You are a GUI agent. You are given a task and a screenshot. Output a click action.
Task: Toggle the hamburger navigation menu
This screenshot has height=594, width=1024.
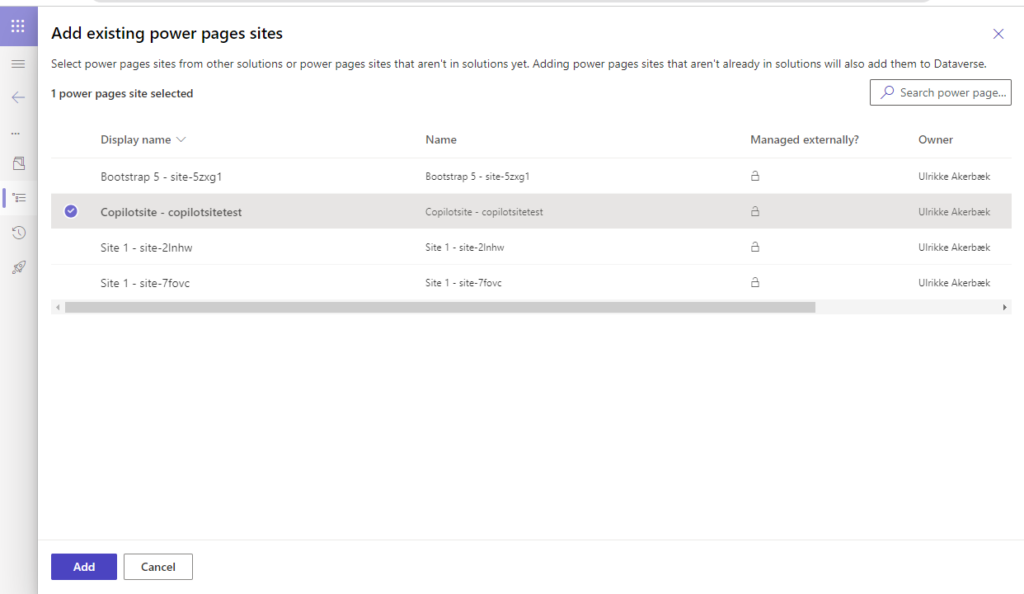tap(18, 64)
